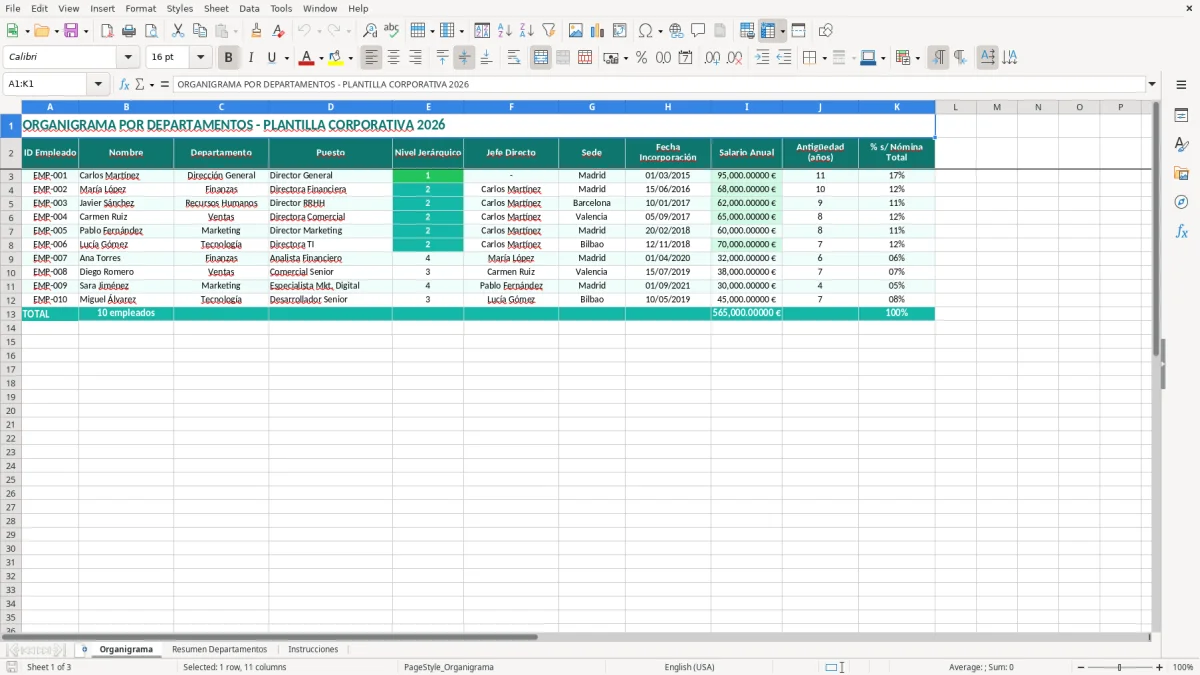This screenshot has width=1200, height=675.
Task: Format cell as date
Action: [x=686, y=58]
